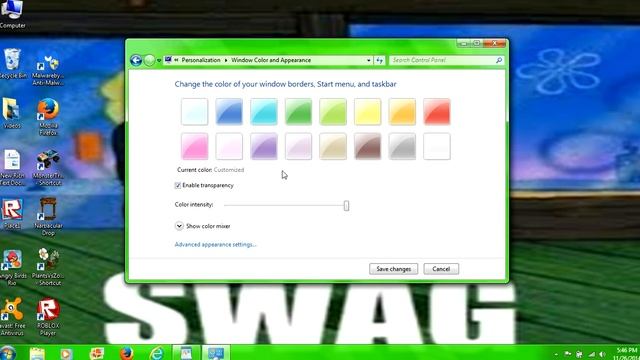Open Malwarebytes Anti-Malware desktop shortcut
Screen dimensions: 640x360
click(x=48, y=70)
